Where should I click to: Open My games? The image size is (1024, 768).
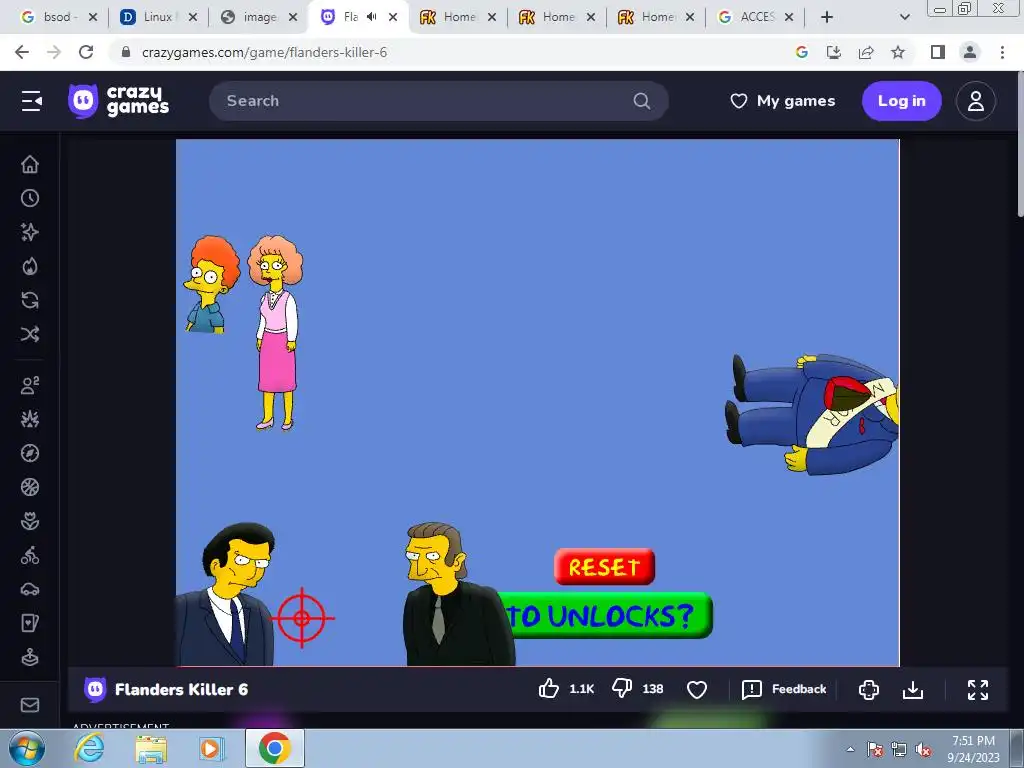click(782, 101)
